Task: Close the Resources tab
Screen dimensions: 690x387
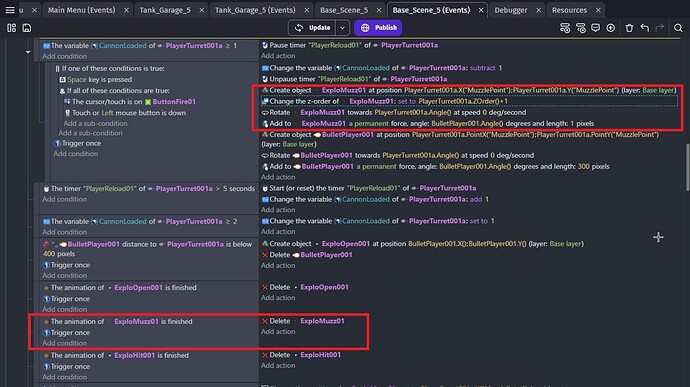Action: pyautogui.click(x=598, y=10)
